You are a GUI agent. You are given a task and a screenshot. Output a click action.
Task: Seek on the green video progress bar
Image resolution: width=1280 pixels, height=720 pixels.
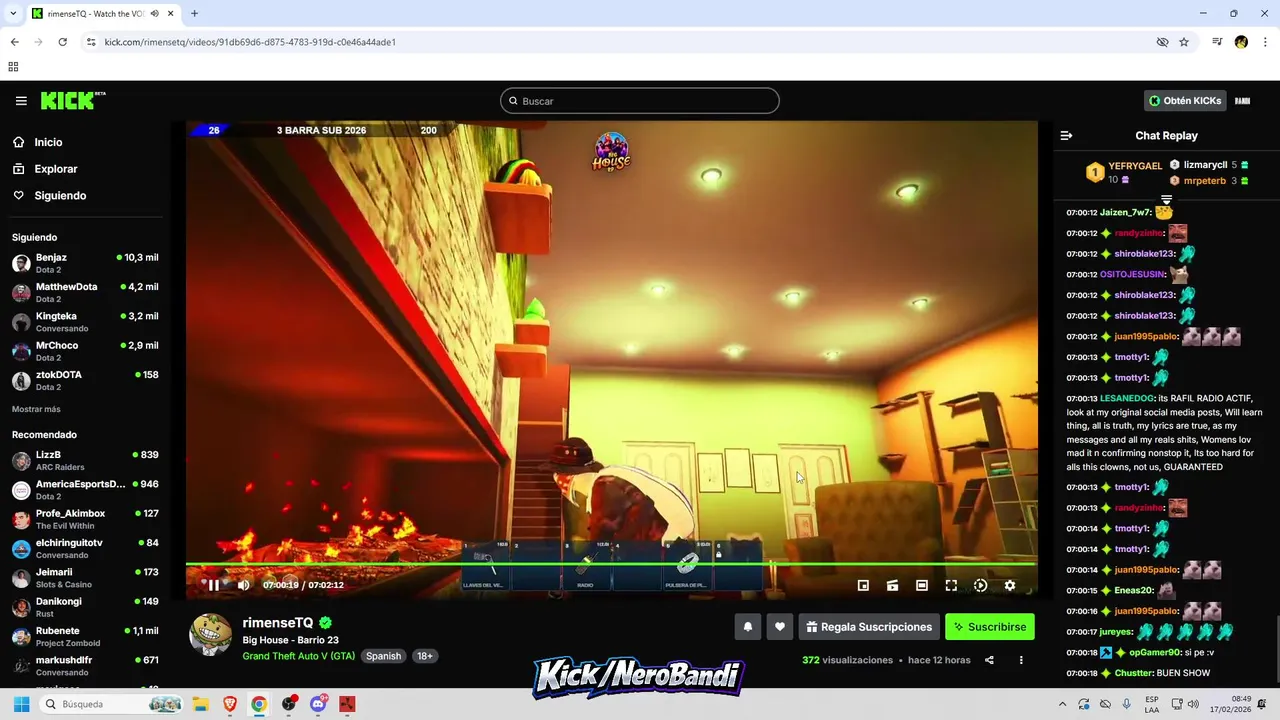(x=611, y=564)
